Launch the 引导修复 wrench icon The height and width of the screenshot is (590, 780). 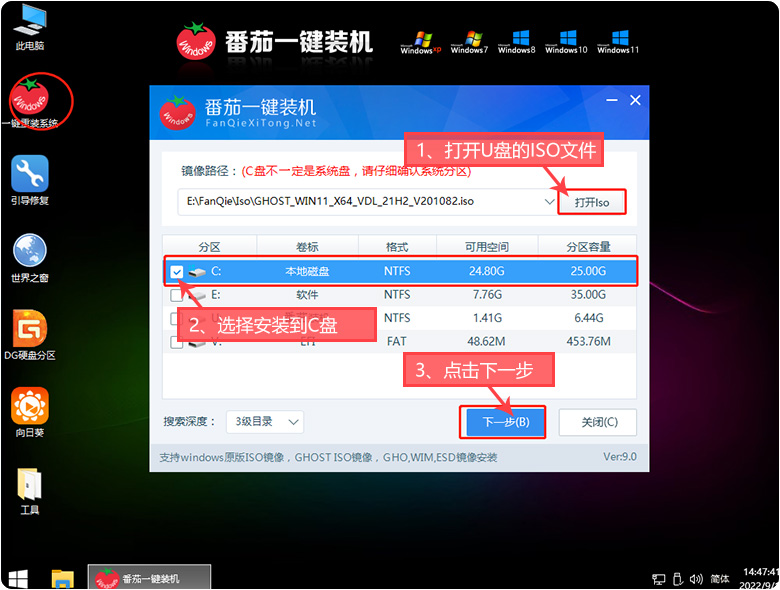point(30,180)
